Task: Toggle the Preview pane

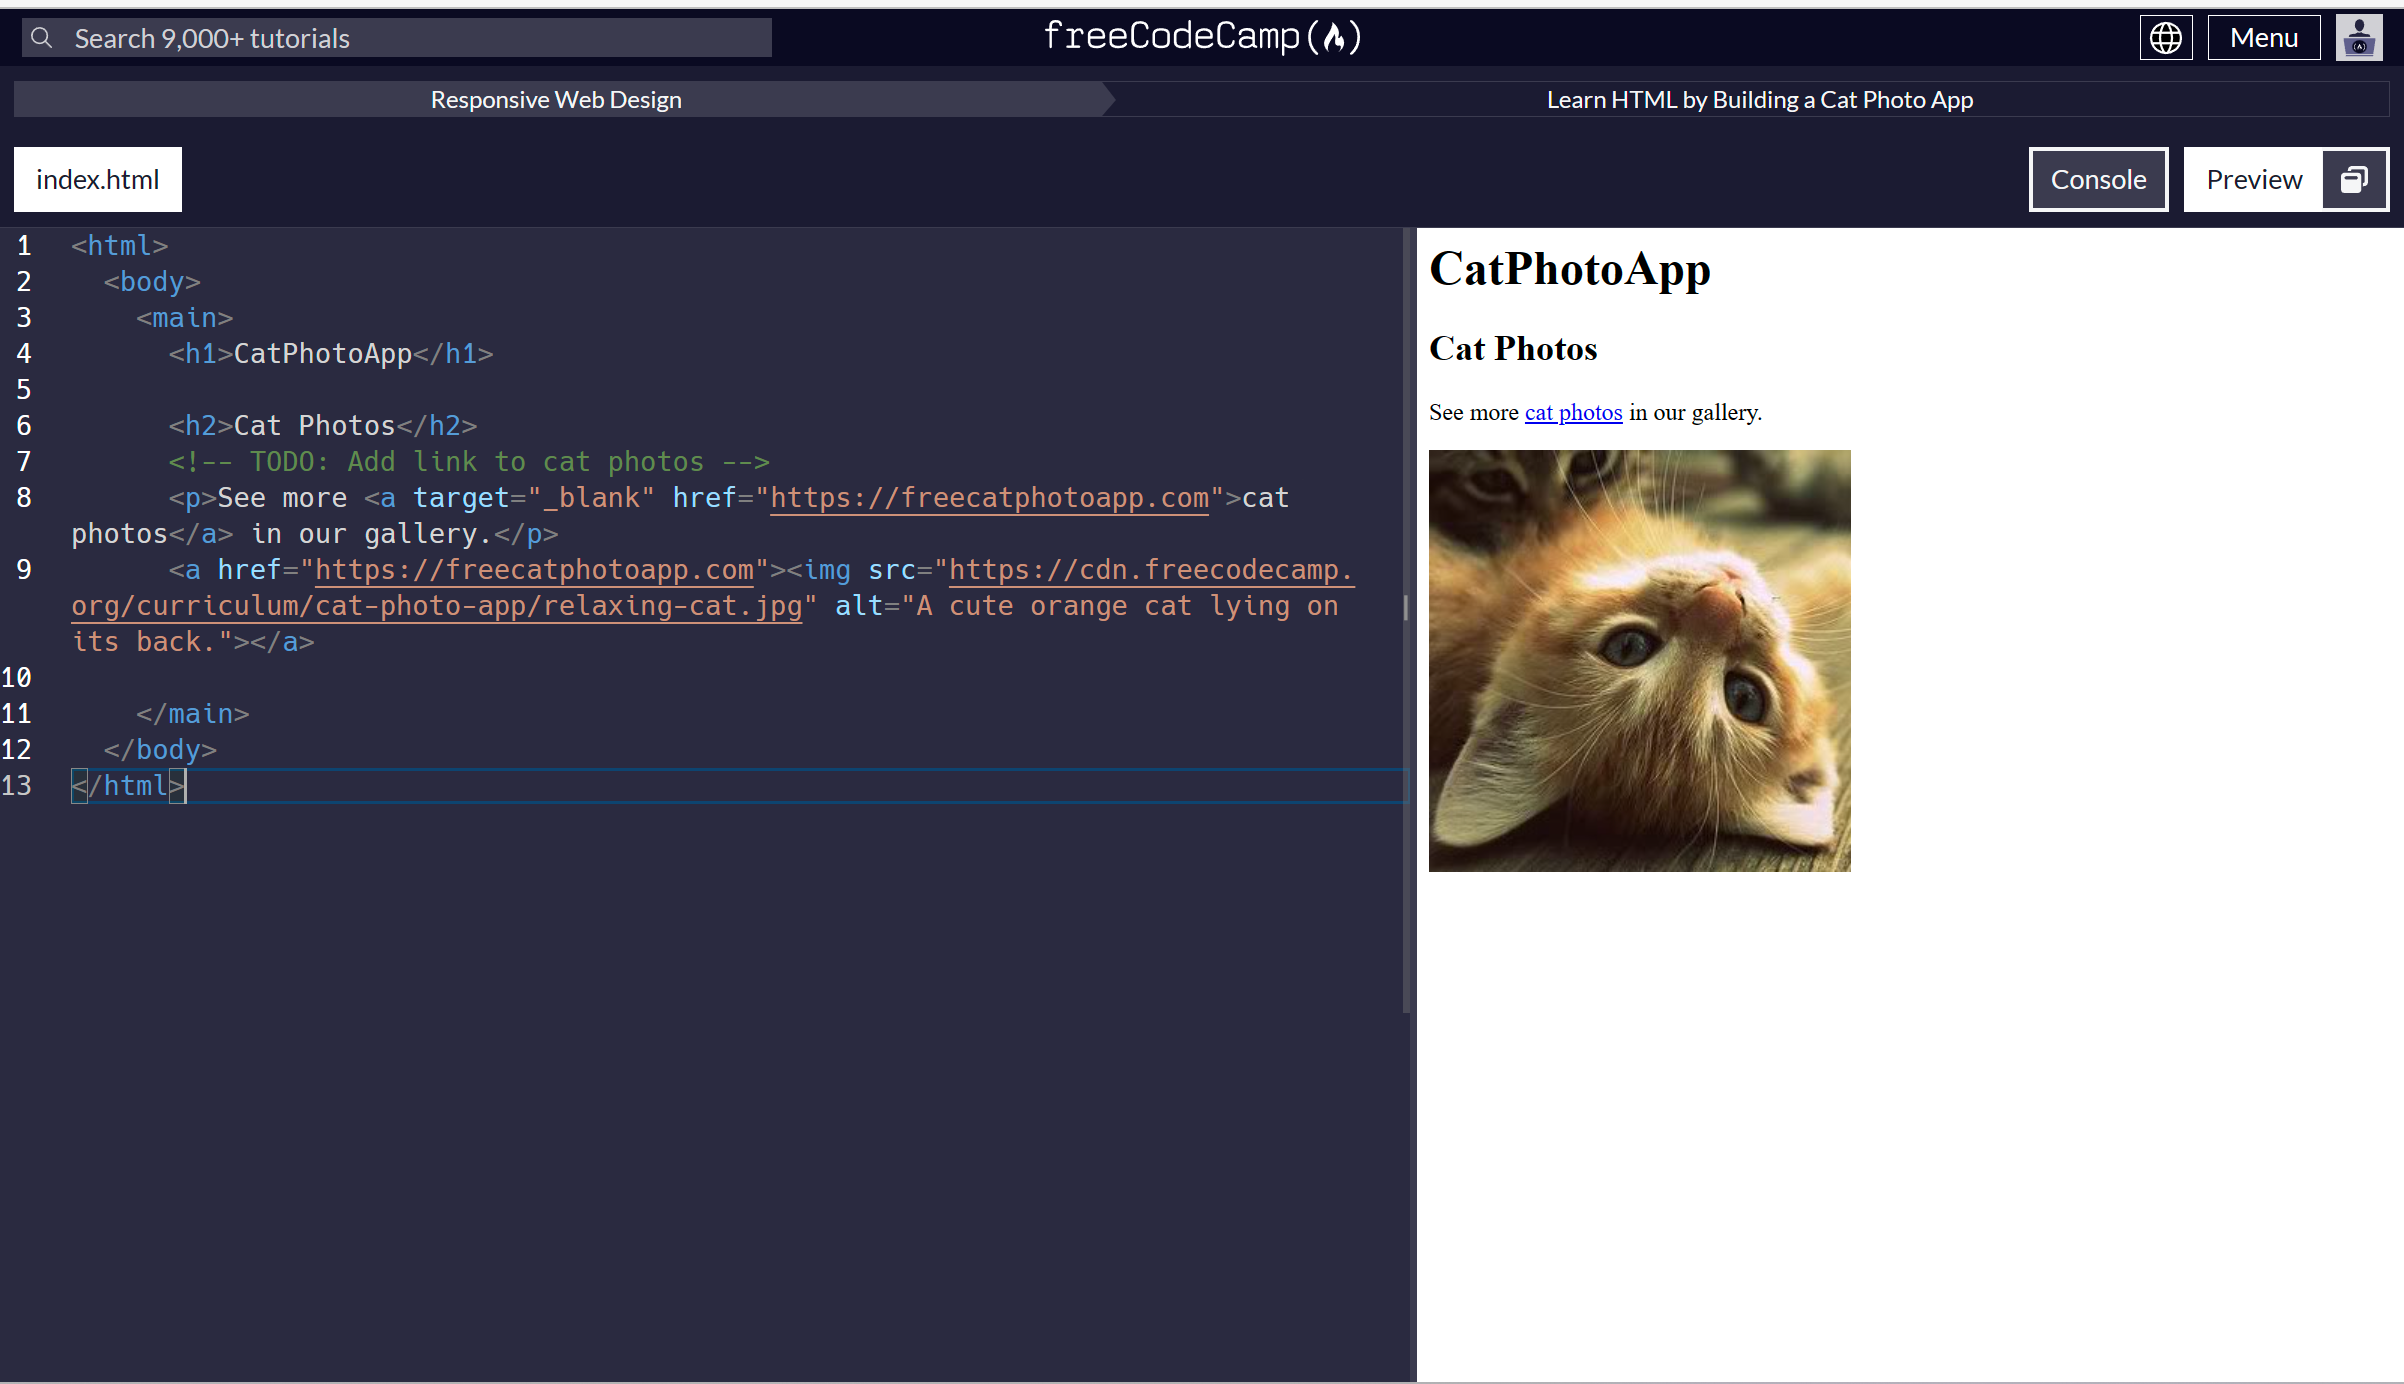Action: pyautogui.click(x=2253, y=180)
